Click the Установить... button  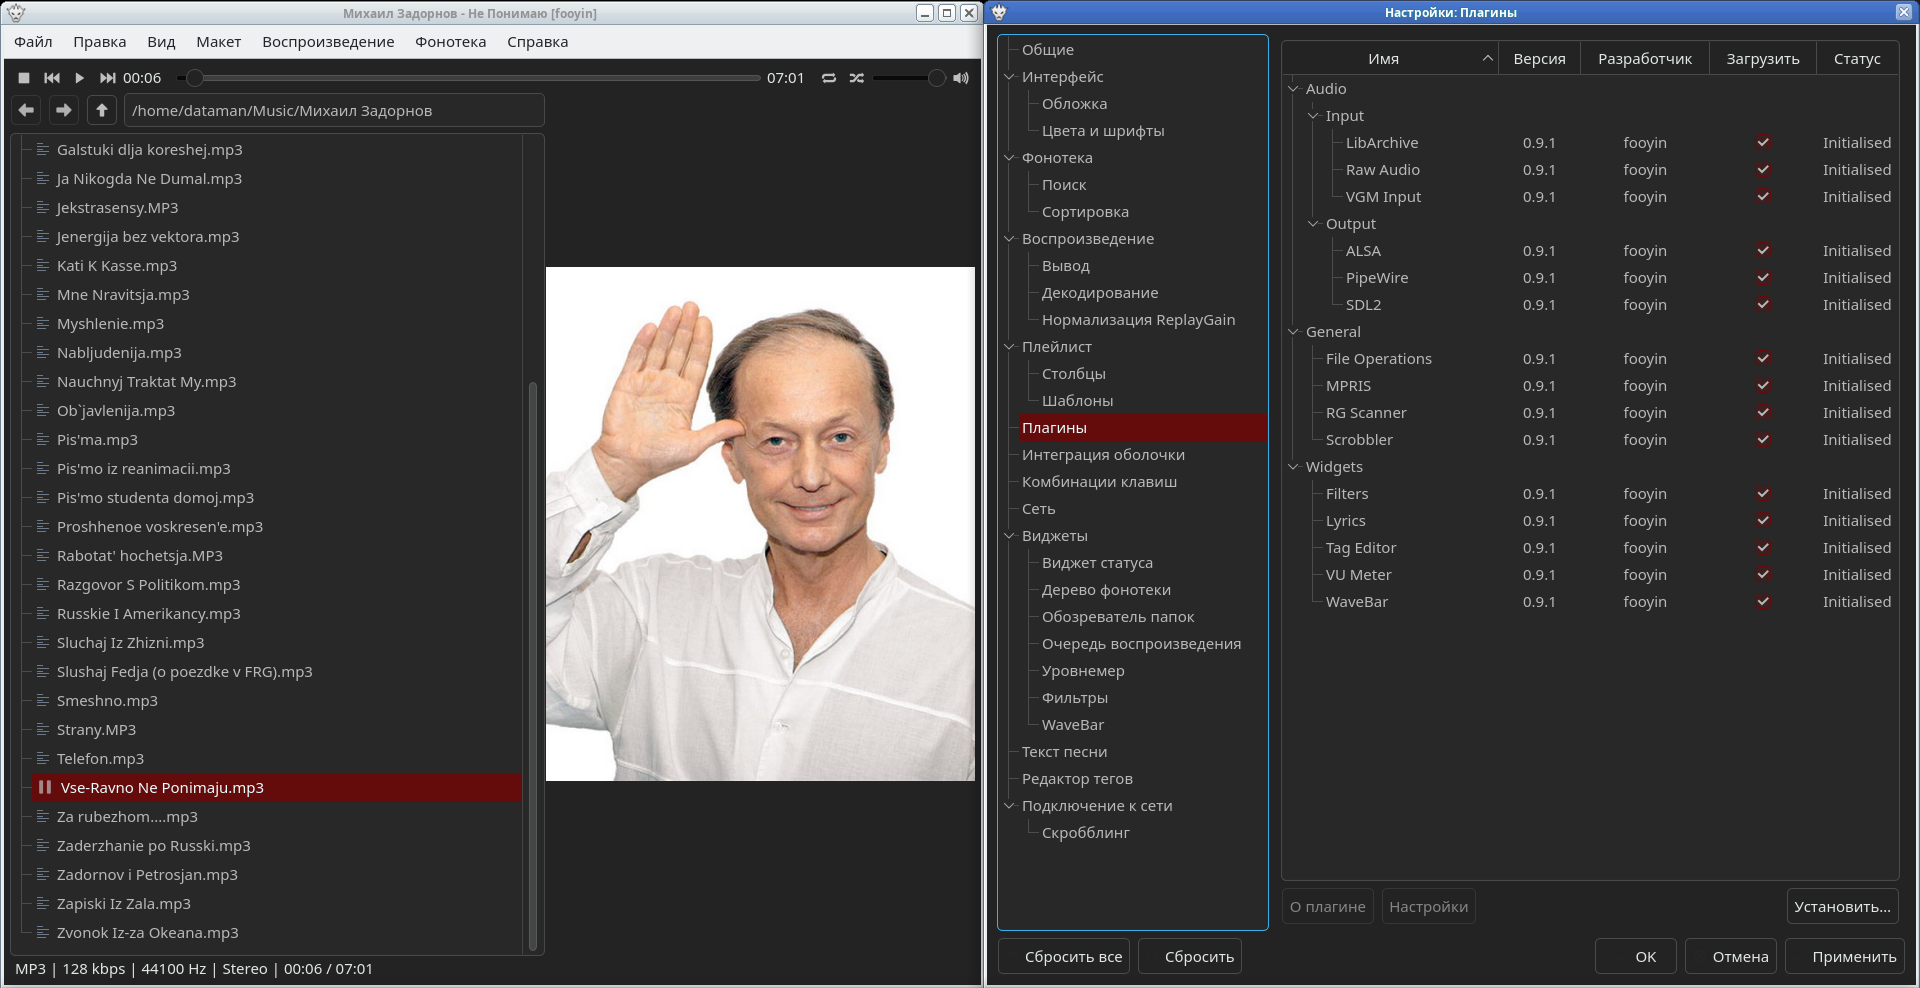[x=1842, y=907]
